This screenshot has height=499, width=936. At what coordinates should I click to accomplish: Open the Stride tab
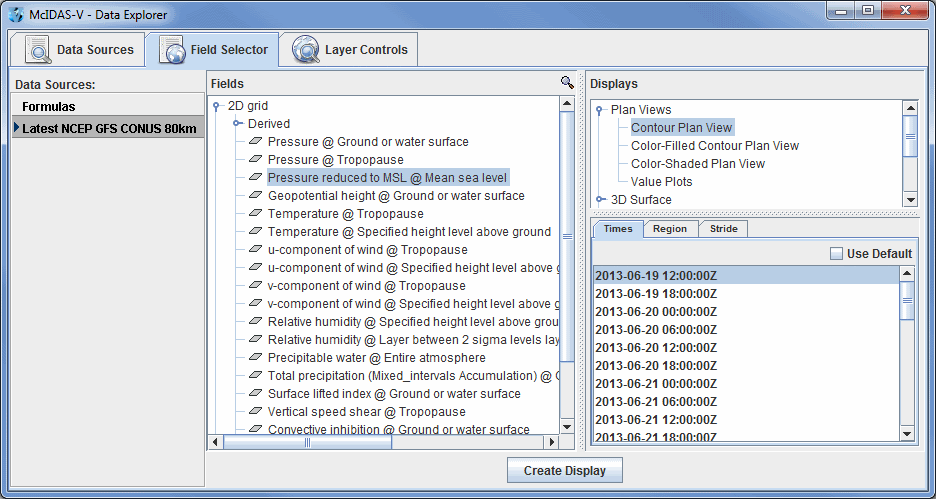723,229
